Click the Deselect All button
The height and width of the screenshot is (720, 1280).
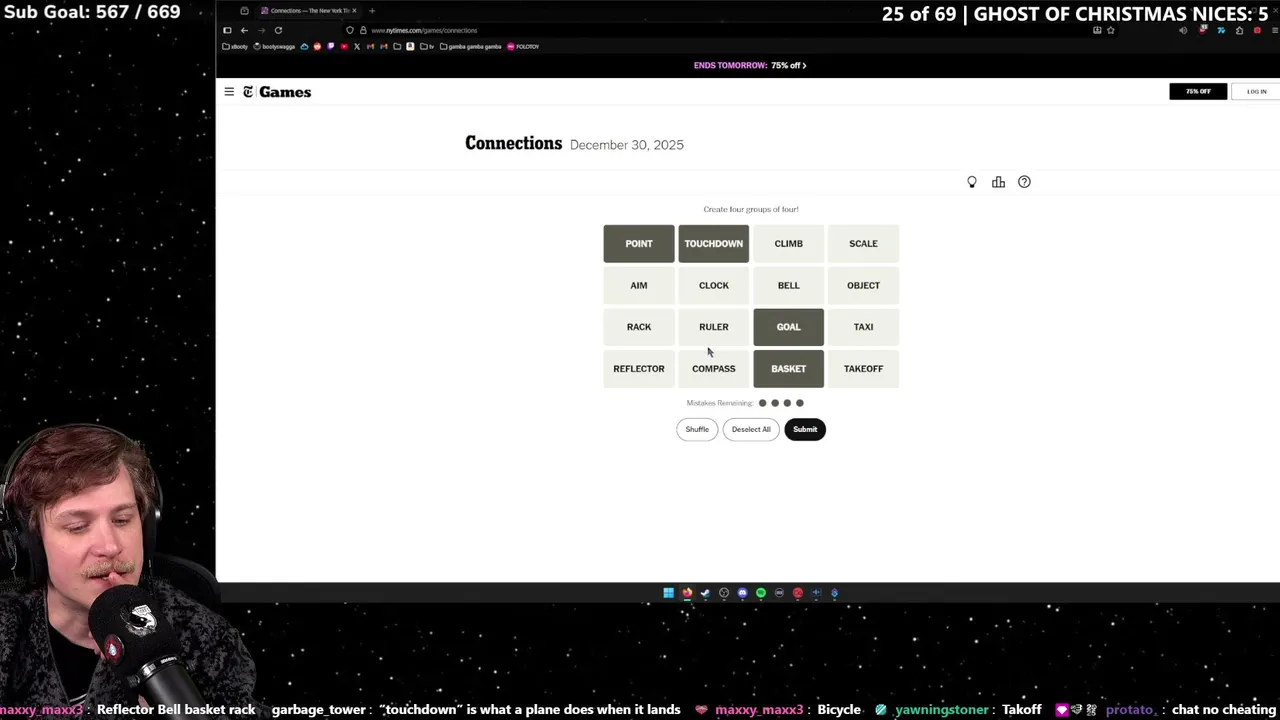751,429
